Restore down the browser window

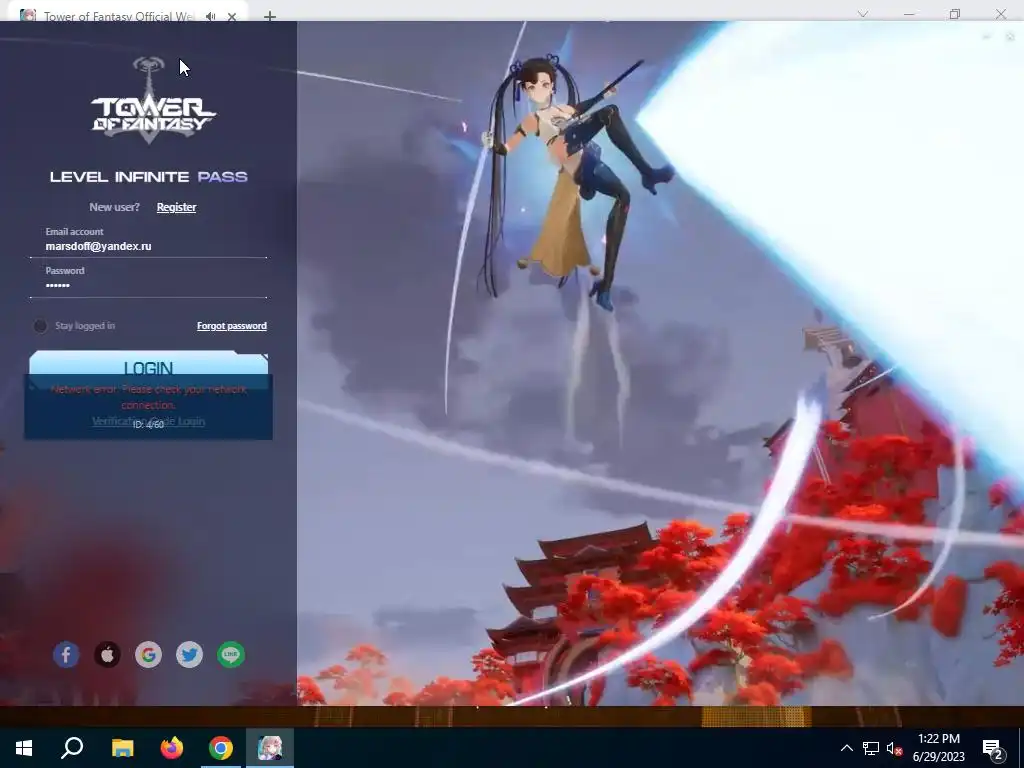pos(955,14)
